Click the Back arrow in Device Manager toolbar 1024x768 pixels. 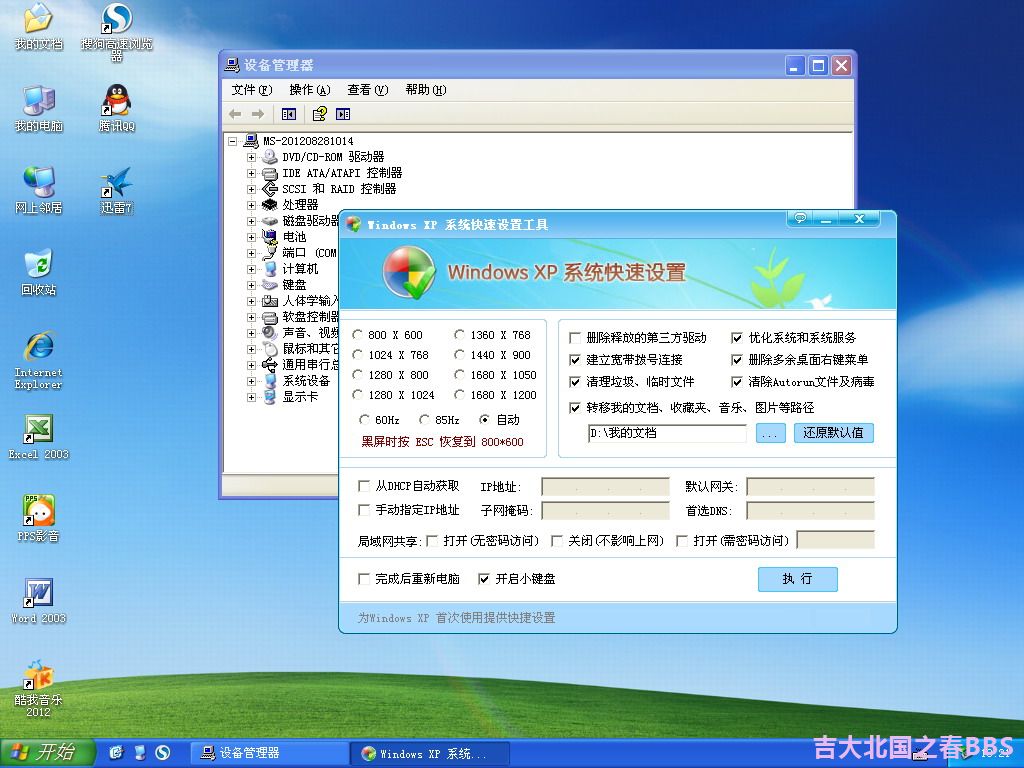[x=235, y=114]
